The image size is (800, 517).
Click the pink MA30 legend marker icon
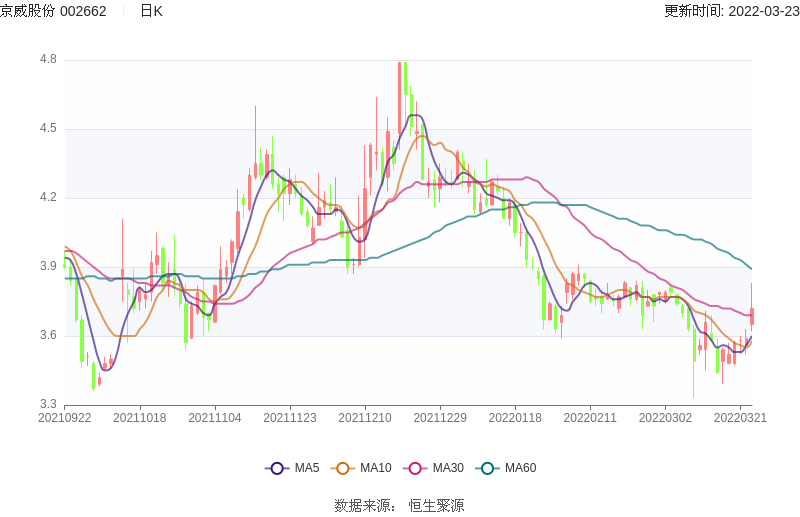415,468
